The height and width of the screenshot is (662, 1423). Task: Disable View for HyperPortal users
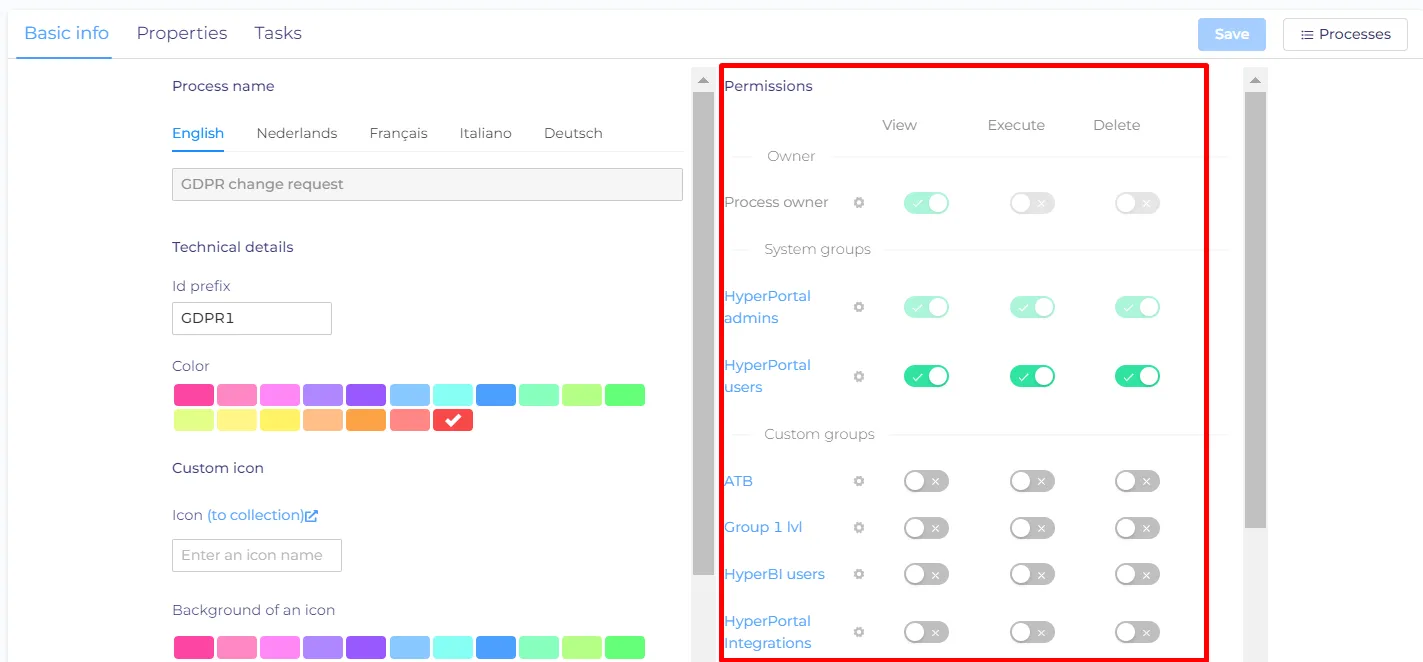(x=926, y=376)
